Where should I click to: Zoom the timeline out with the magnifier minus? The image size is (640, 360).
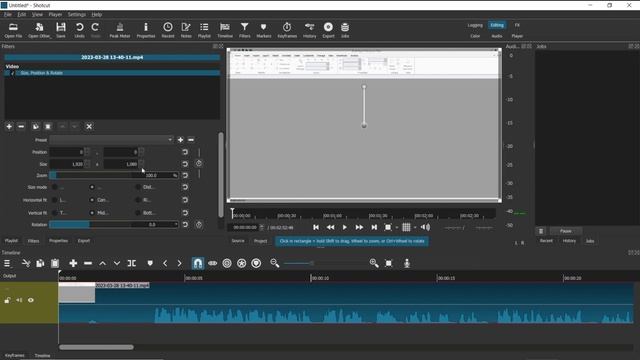point(275,263)
